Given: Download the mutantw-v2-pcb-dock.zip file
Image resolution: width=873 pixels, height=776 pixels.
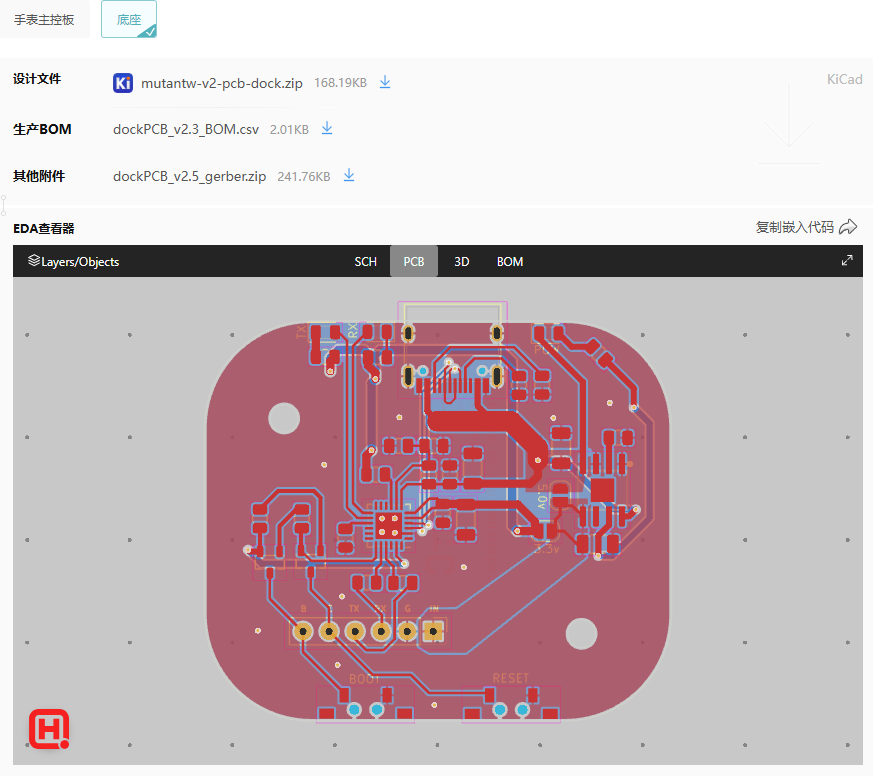Looking at the screenshot, I should pos(385,83).
